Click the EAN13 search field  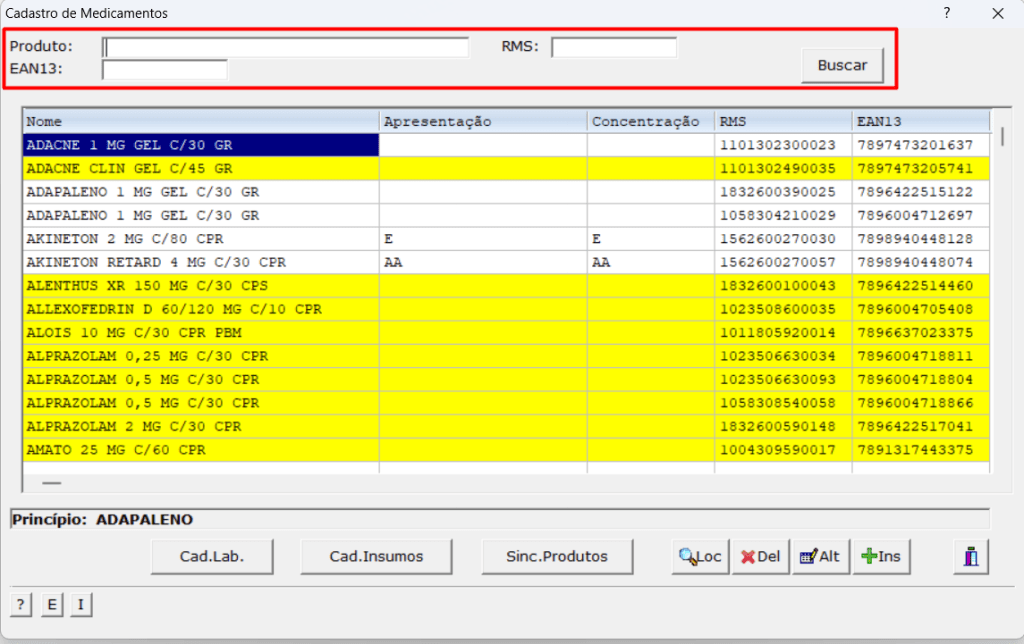coord(165,70)
